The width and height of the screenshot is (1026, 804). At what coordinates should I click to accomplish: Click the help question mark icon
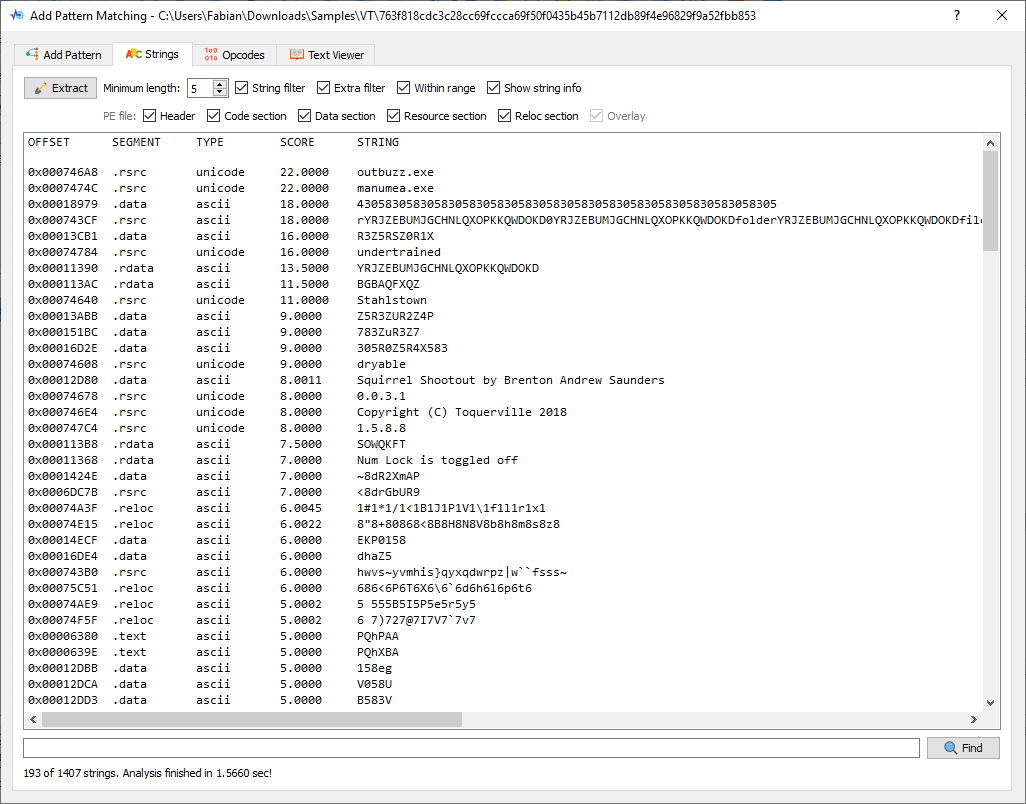957,16
